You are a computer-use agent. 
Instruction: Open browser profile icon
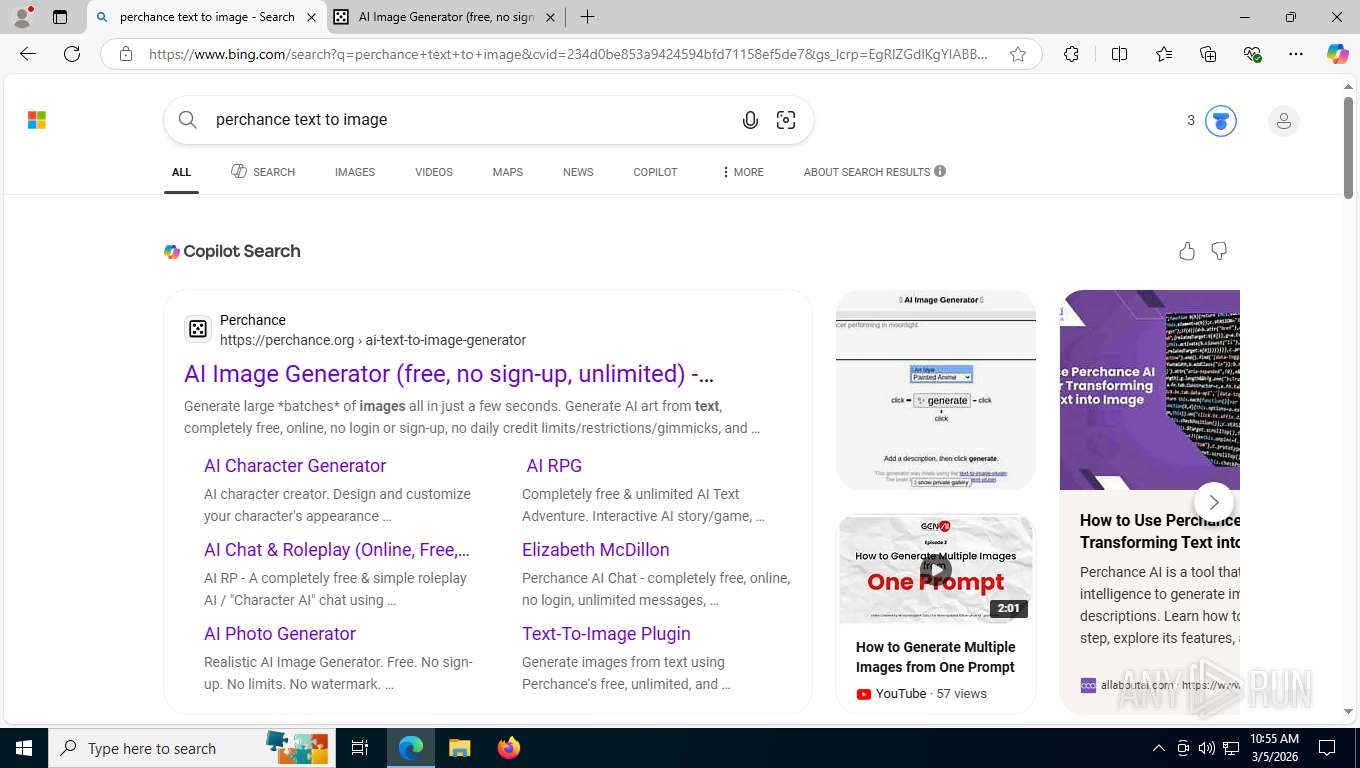click(22, 17)
